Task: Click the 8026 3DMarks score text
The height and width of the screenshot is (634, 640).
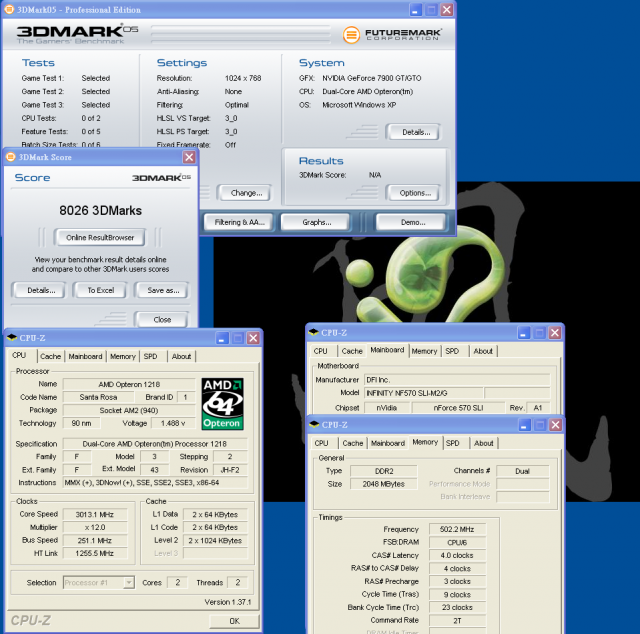Action: click(100, 211)
